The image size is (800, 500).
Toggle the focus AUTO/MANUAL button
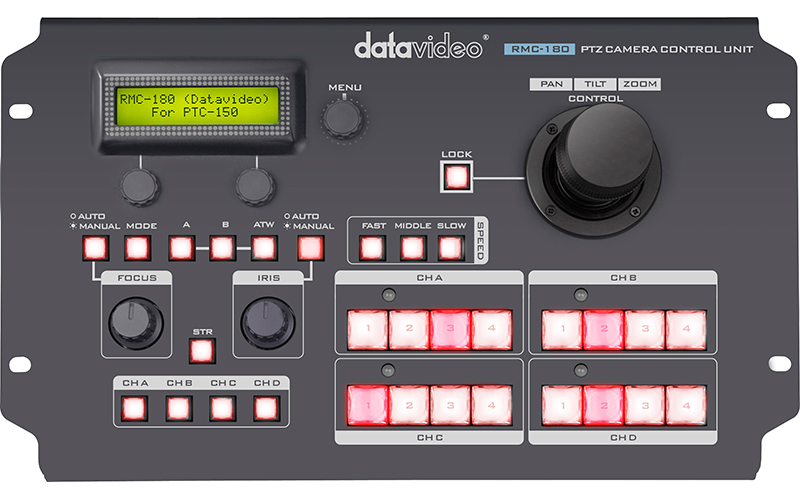coord(95,248)
